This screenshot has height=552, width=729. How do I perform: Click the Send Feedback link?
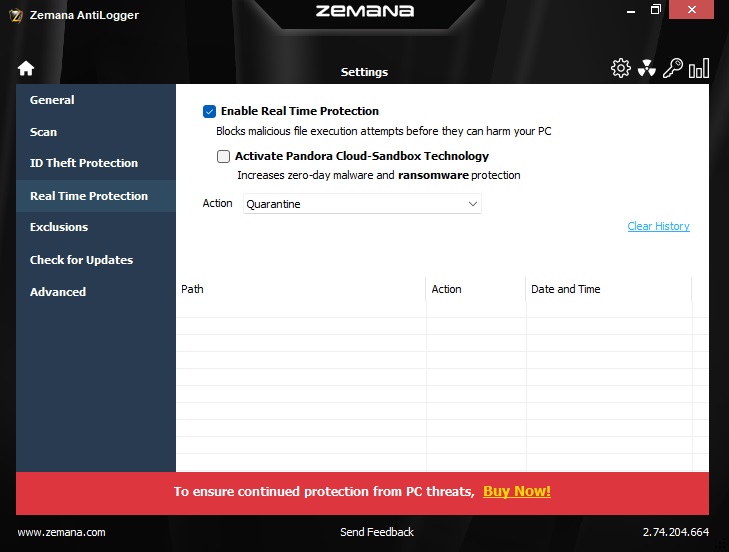coord(377,532)
